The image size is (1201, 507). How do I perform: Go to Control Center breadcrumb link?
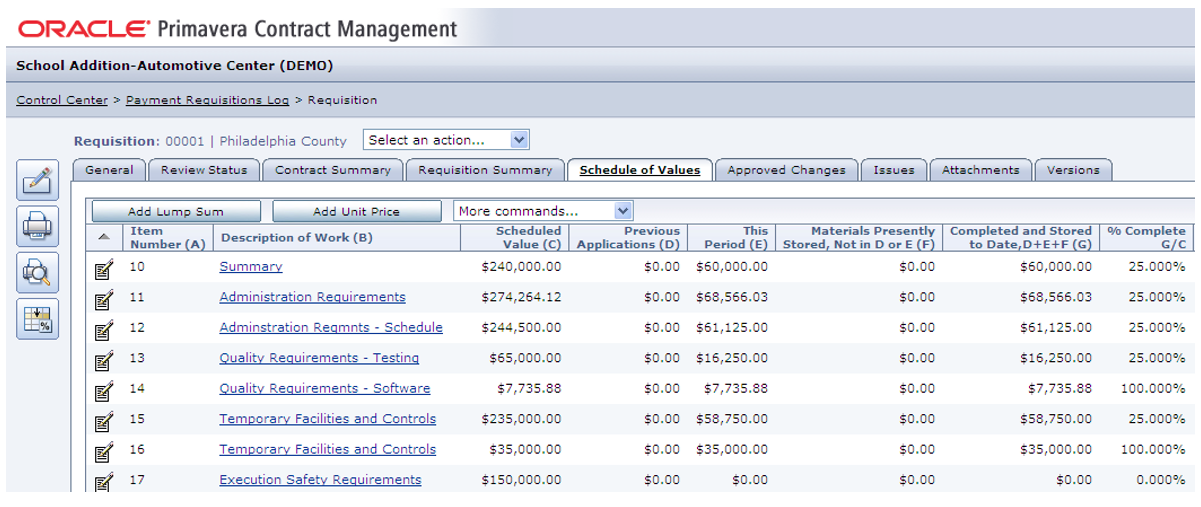(x=62, y=100)
